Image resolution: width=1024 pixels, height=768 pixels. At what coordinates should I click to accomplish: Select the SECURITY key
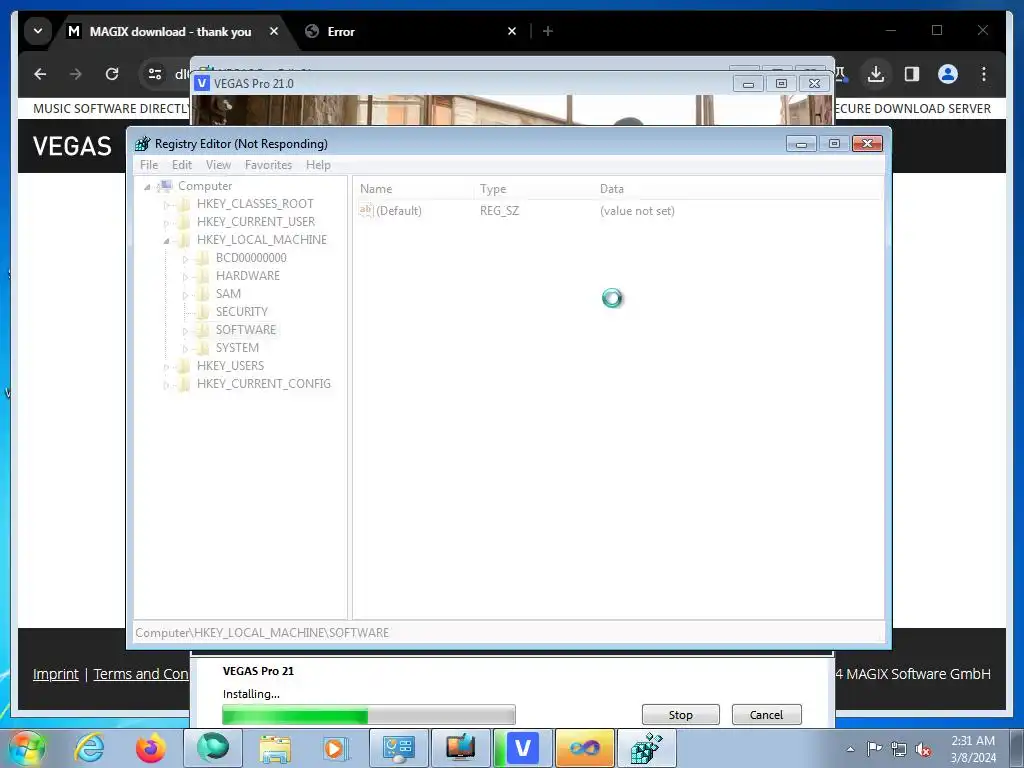tap(242, 312)
